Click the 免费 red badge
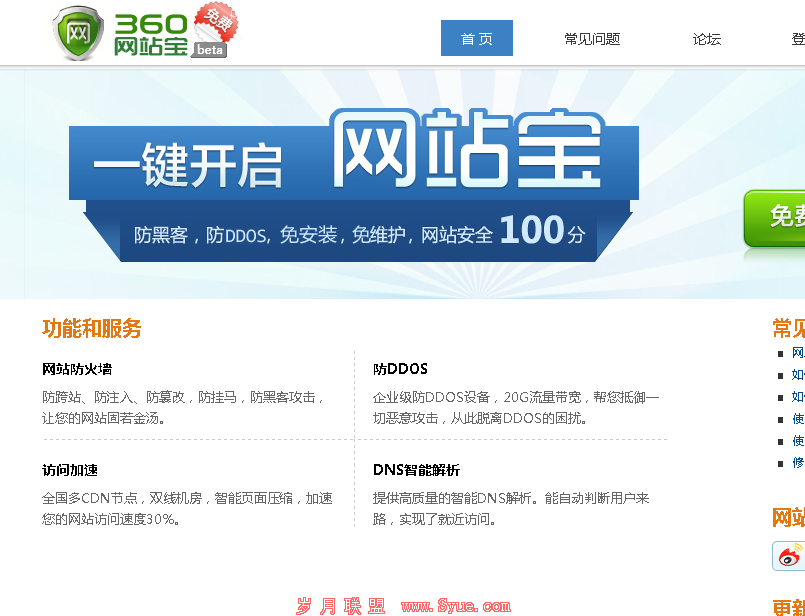The height and width of the screenshot is (616, 805). pos(218,22)
